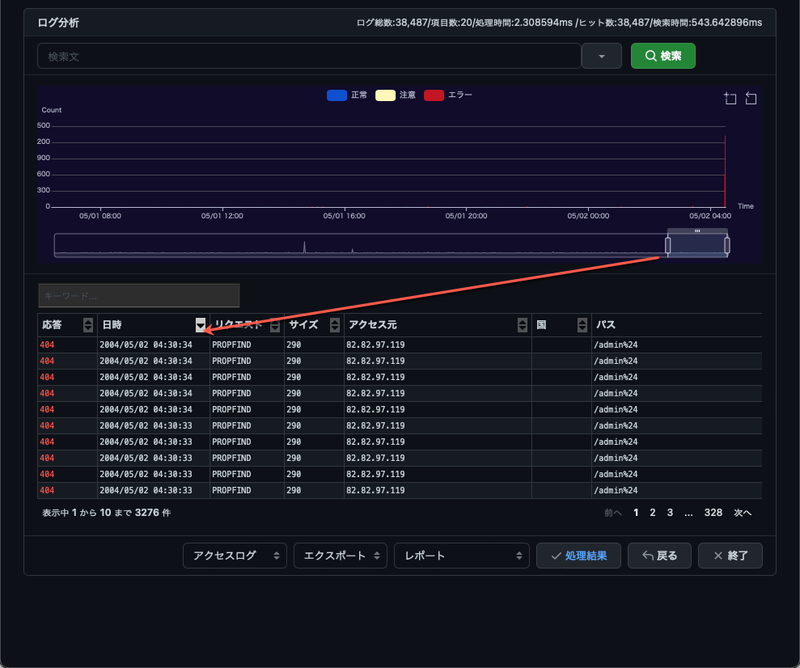Open the レポート select menu
Image resolution: width=800 pixels, height=668 pixels.
point(461,555)
